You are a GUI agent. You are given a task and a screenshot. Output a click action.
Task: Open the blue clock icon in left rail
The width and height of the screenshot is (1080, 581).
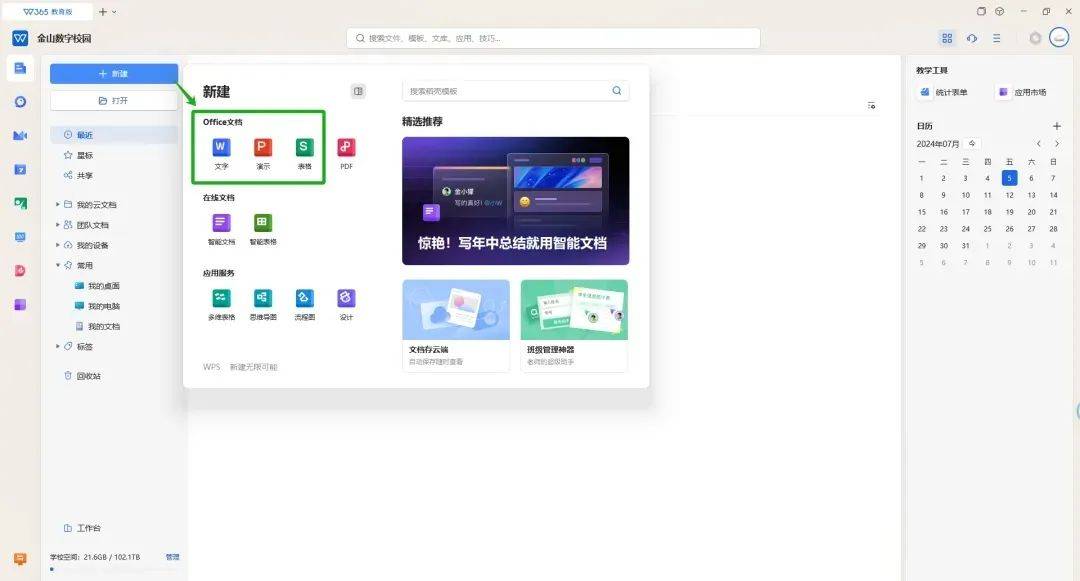20,102
